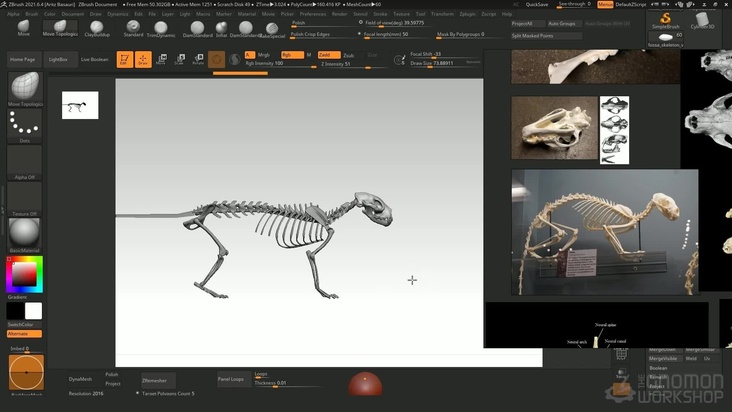The width and height of the screenshot is (732, 412).
Task: Adjust the Rgb Intensity slider
Action: [x=281, y=64]
